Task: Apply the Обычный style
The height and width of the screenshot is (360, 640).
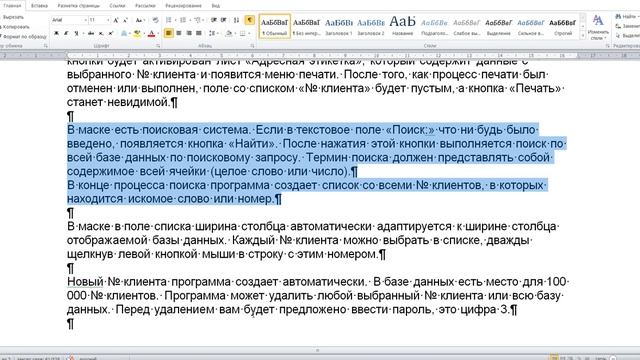Action: tap(275, 26)
